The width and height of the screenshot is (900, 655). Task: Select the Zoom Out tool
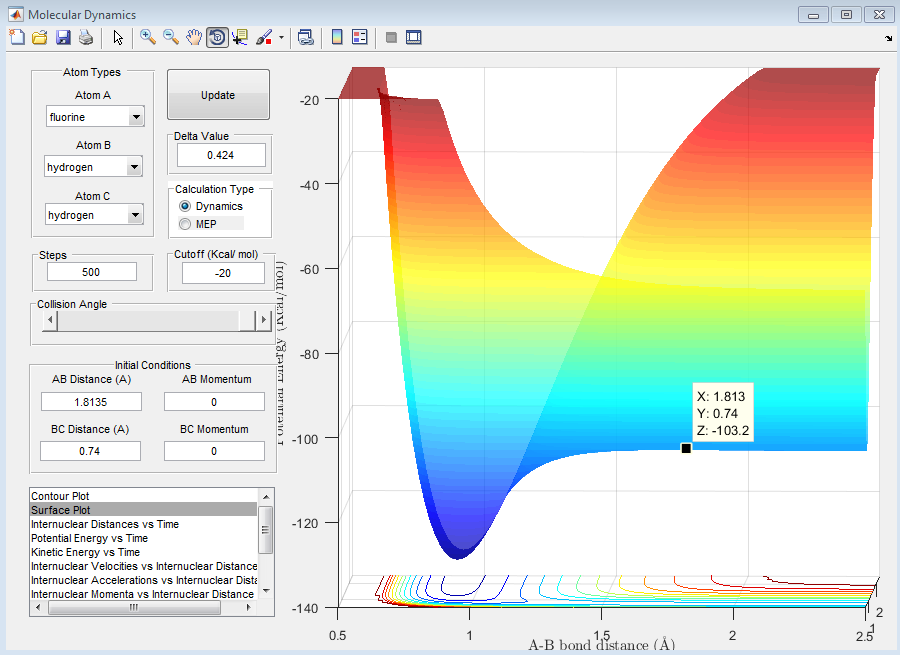pos(170,37)
